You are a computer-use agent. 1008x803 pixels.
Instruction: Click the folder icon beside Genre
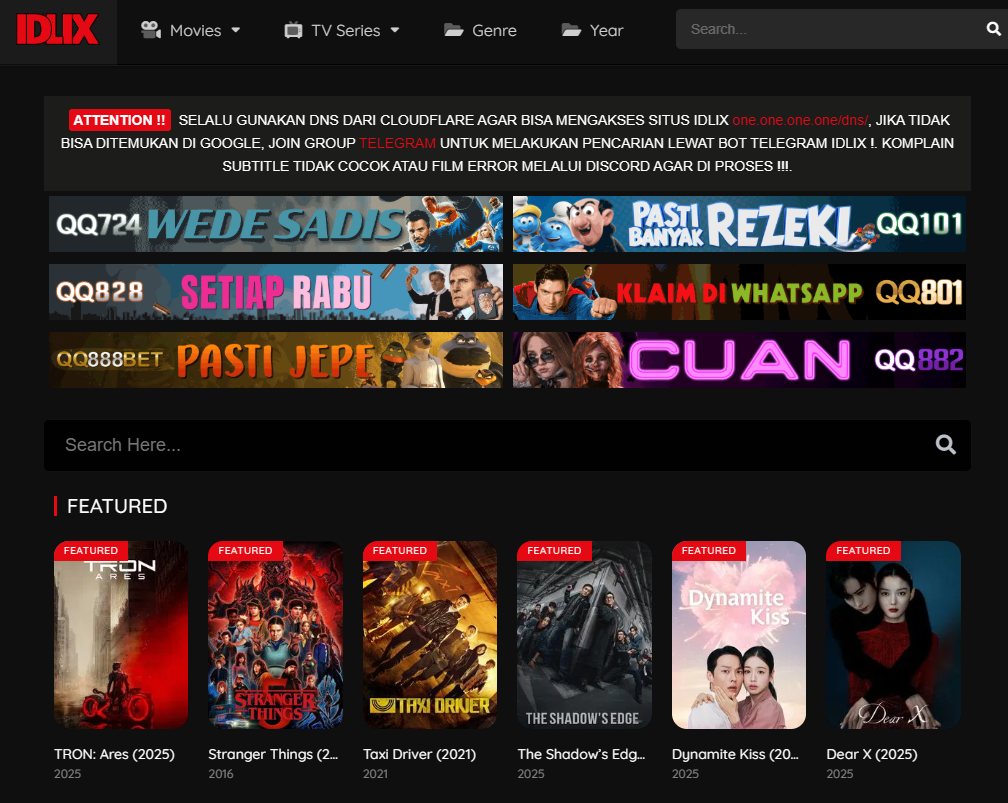tap(454, 30)
